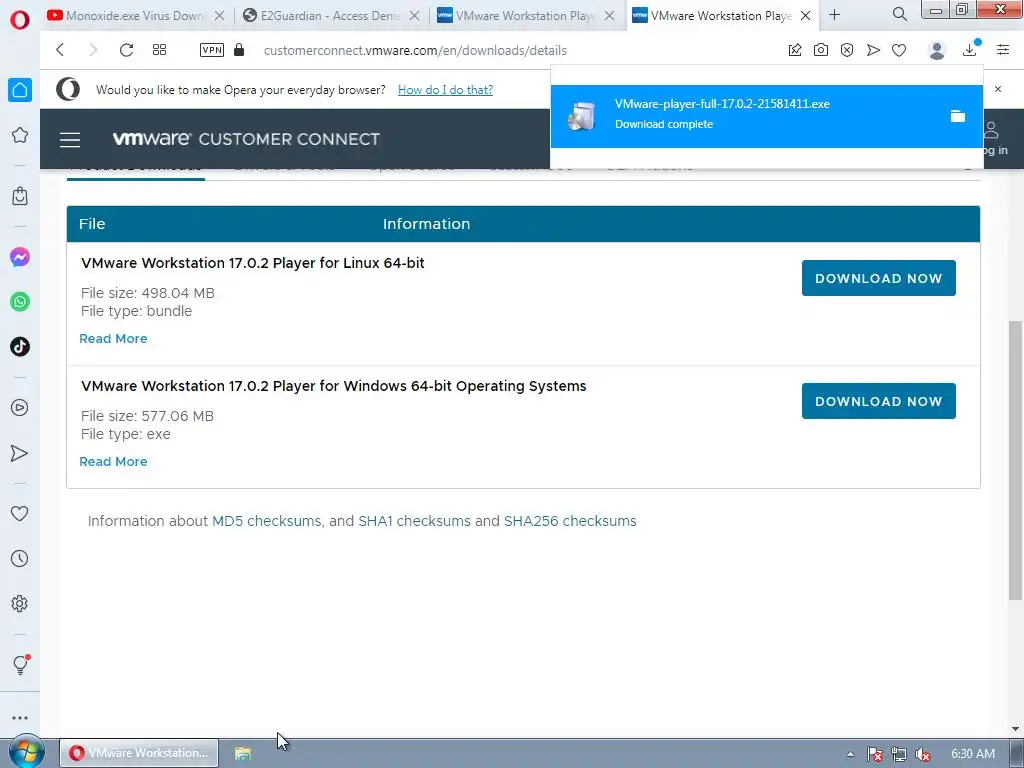Open the Opera profile account icon
1024x768 pixels.
point(937,50)
